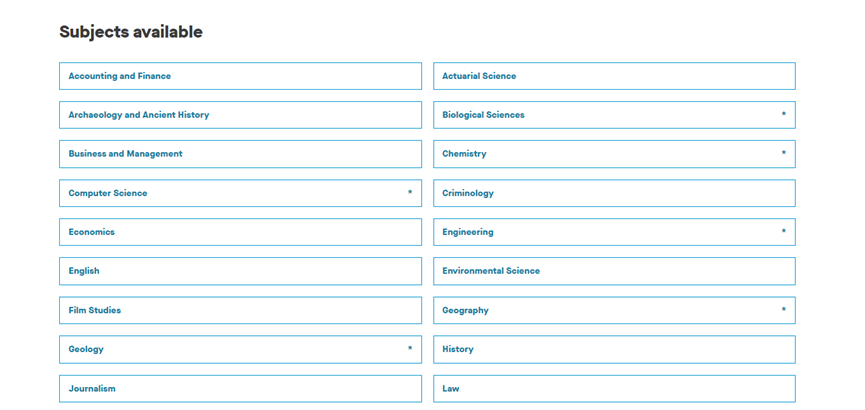Viewport: 865px width, 410px height.
Task: Open the Computer Science subject
Action: click(240, 193)
